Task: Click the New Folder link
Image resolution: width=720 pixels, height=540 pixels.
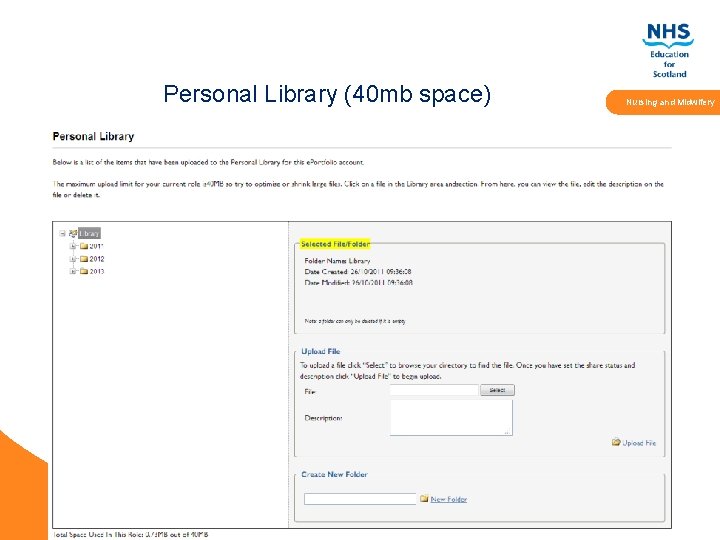Action: (x=449, y=500)
